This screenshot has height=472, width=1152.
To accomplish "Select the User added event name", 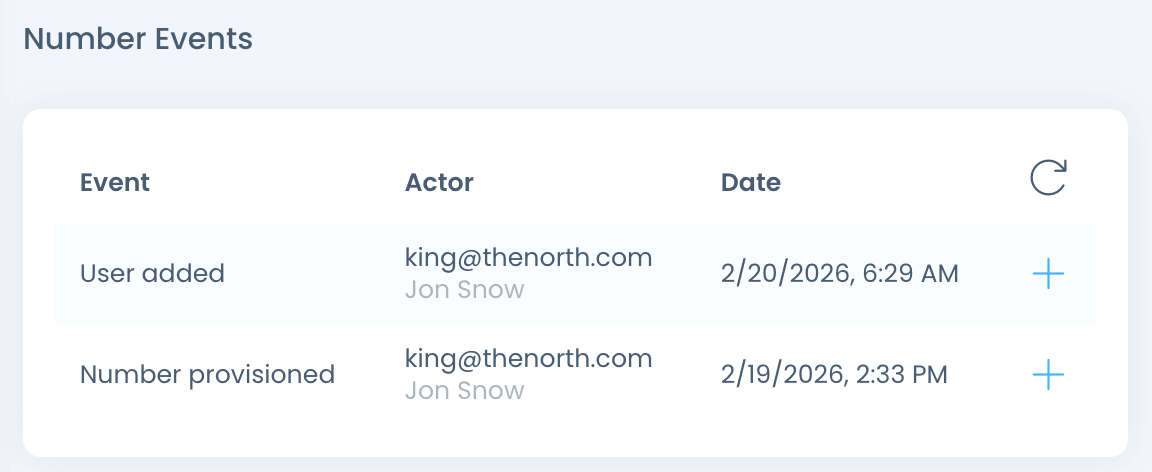I will [152, 273].
